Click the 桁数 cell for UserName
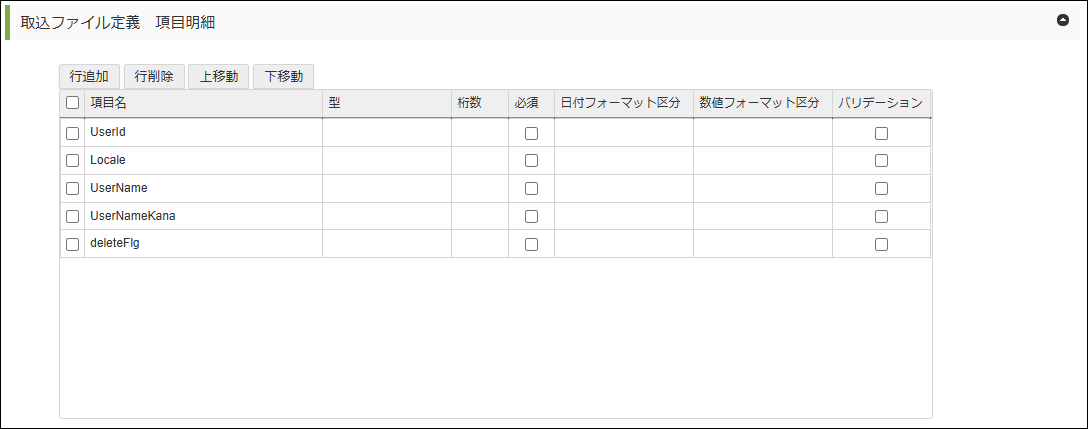1088x429 pixels. click(x=480, y=188)
